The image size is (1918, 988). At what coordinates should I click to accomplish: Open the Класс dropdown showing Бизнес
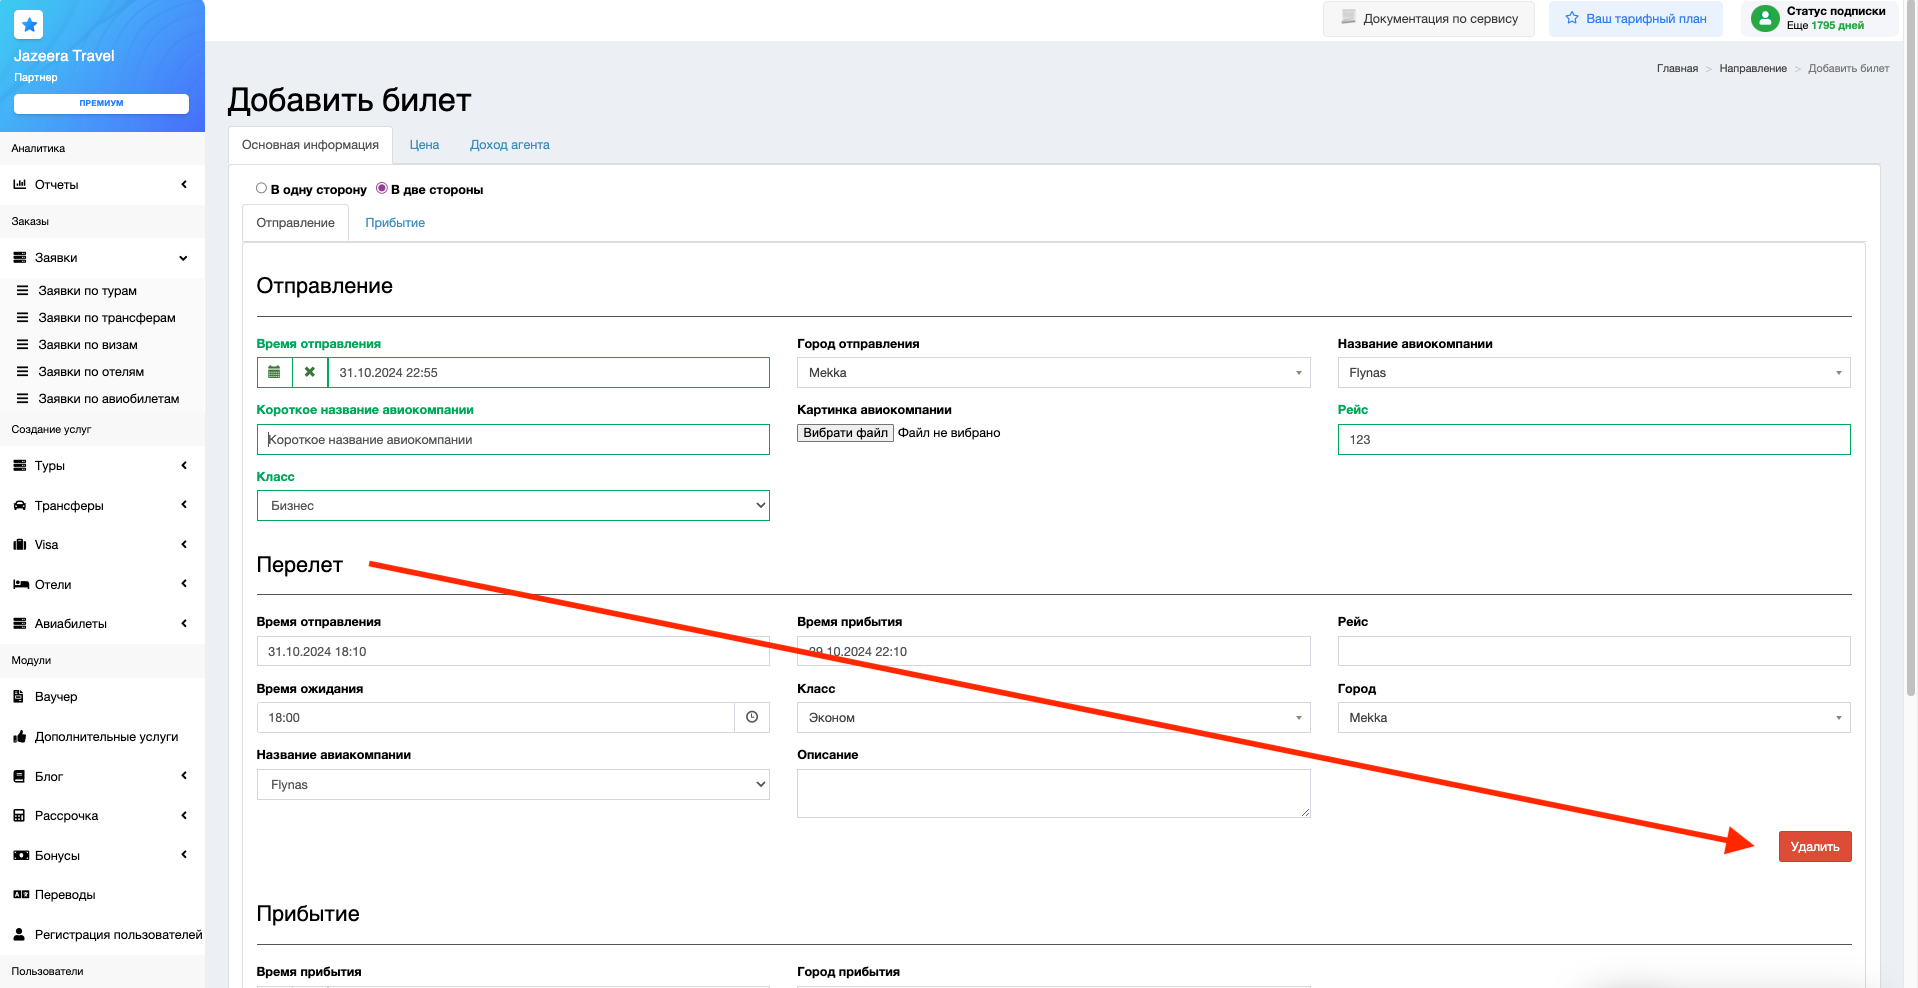pos(513,506)
